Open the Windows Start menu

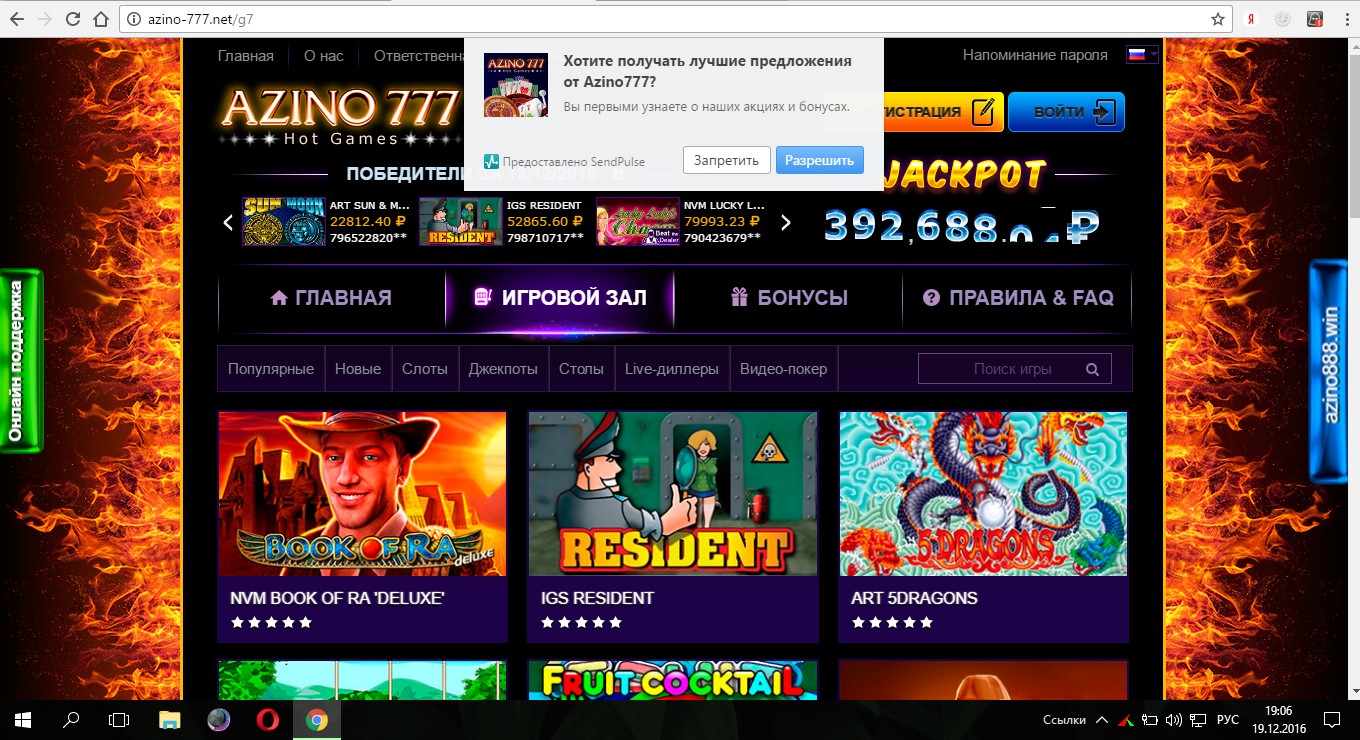tap(24, 720)
